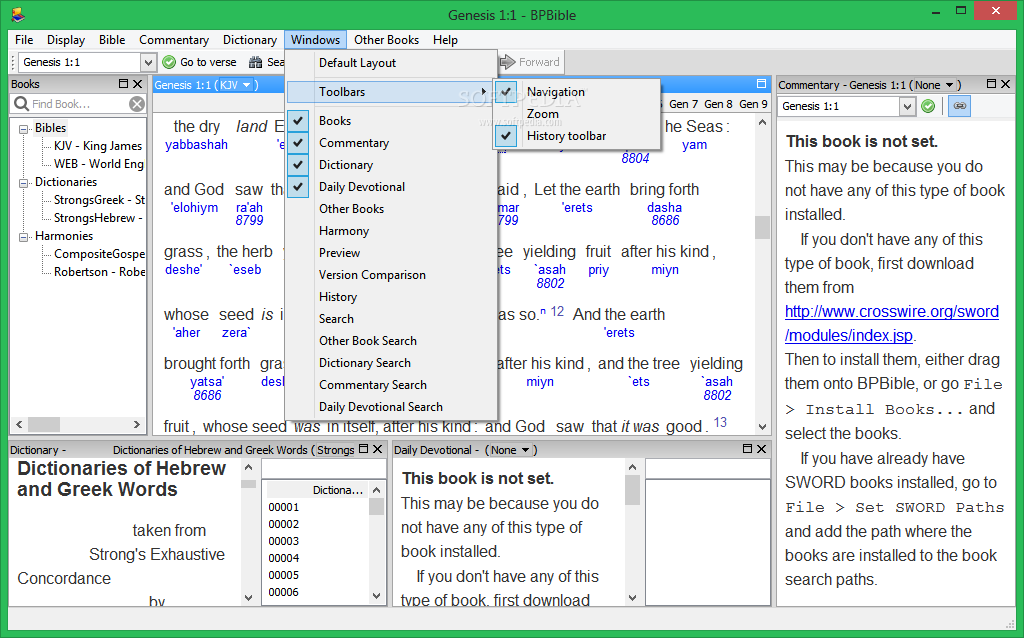Click Gen 8 chapter link
Image resolution: width=1024 pixels, height=638 pixels.
718,104
